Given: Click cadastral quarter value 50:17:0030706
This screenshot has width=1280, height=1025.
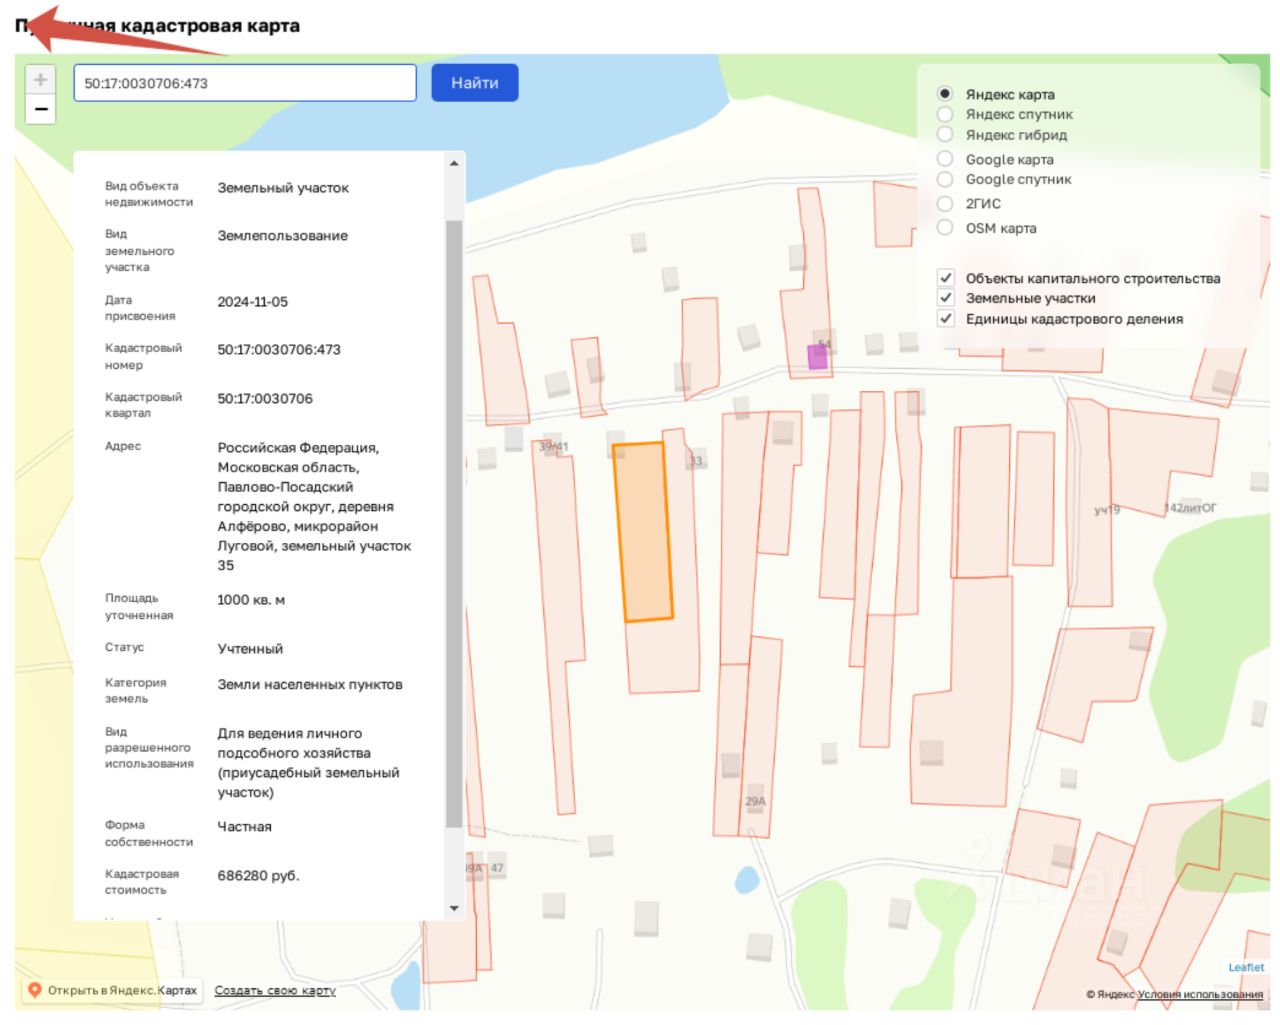Looking at the screenshot, I should pyautogui.click(x=265, y=399).
